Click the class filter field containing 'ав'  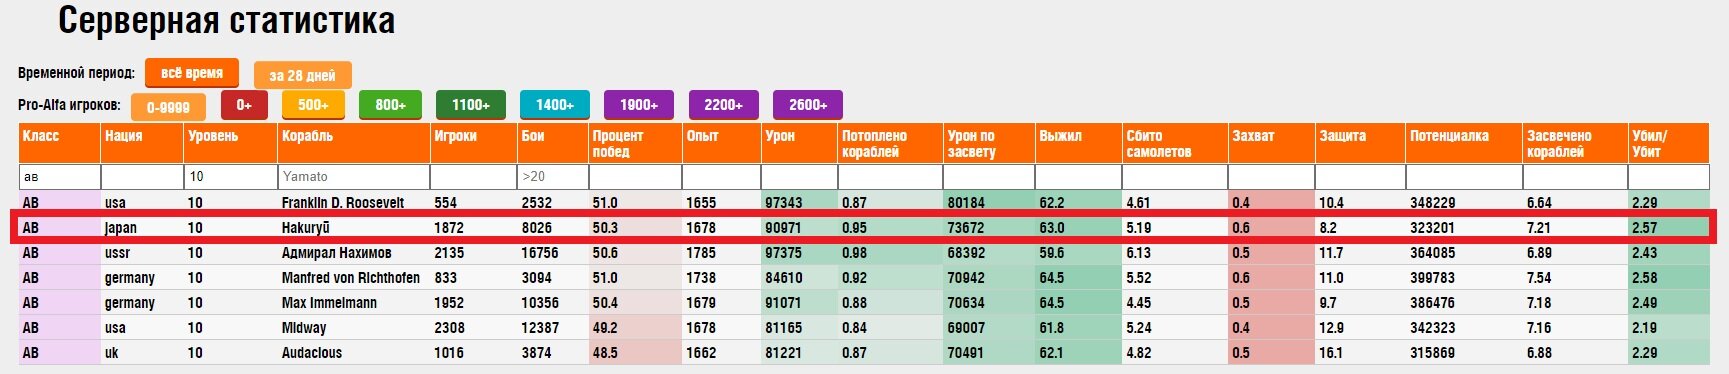[59, 177]
